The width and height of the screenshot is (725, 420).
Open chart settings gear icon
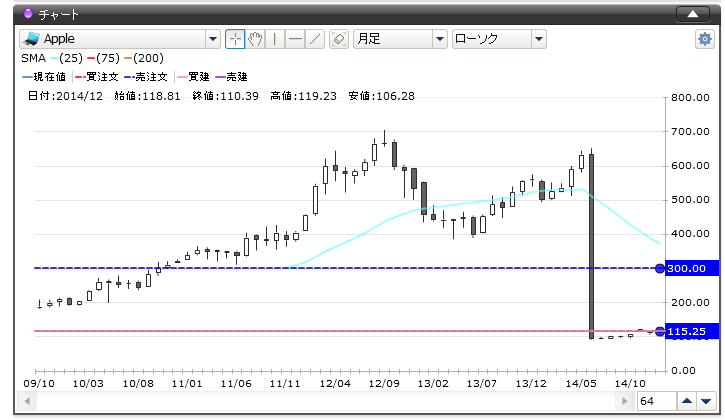(705, 39)
